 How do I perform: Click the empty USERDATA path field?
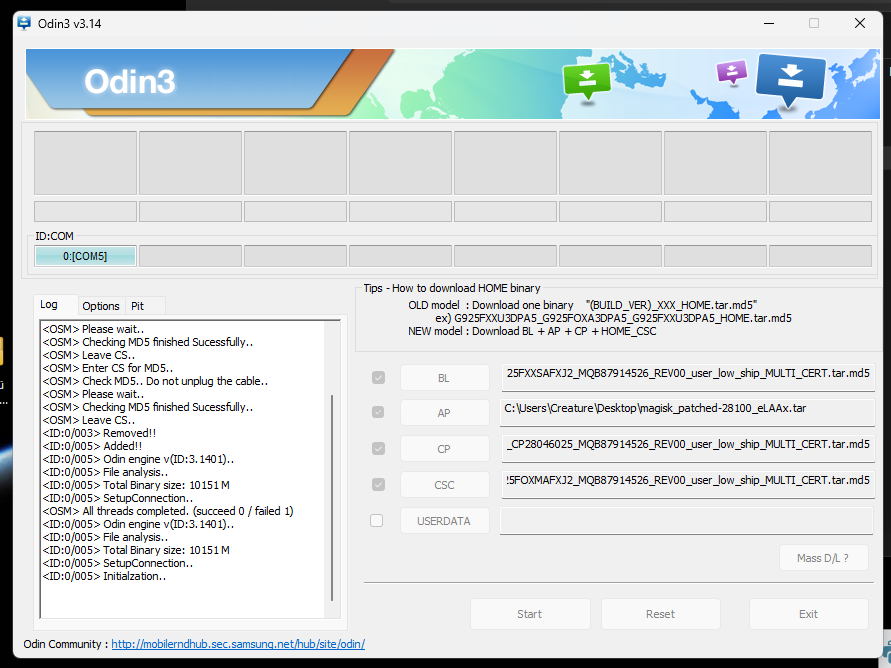point(686,520)
